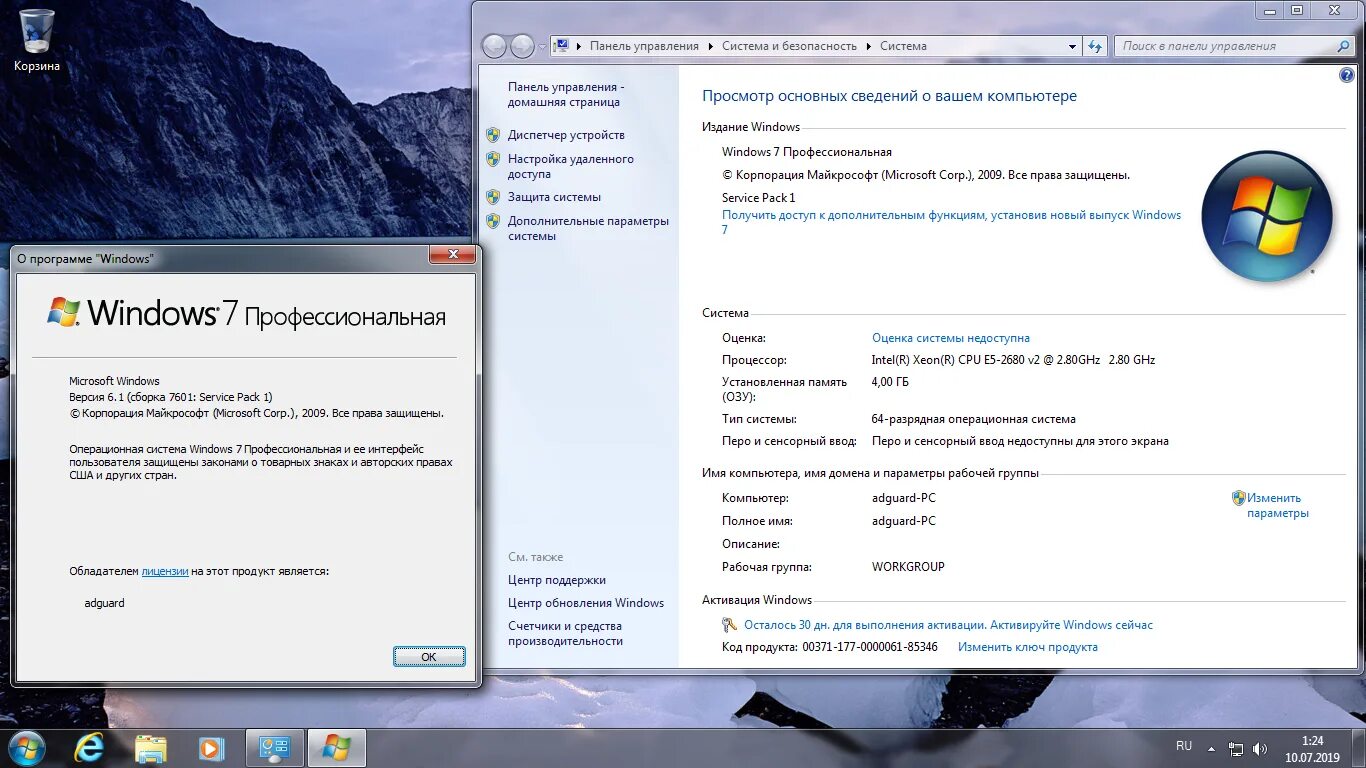Click the network icon in system tray

[x=1237, y=748]
